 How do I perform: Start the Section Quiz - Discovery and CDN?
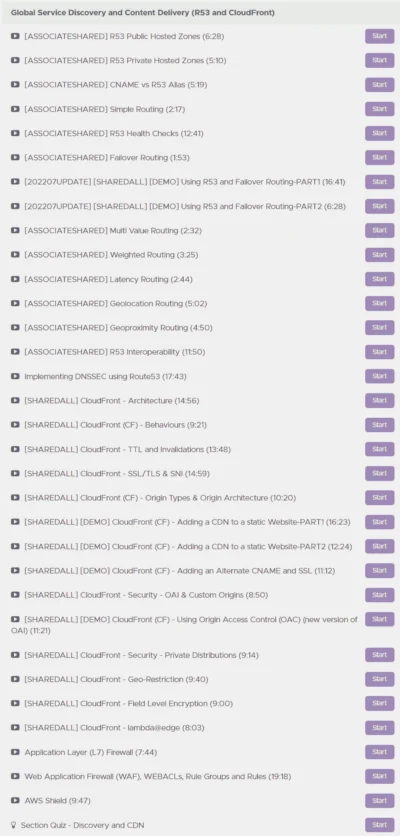click(x=380, y=825)
